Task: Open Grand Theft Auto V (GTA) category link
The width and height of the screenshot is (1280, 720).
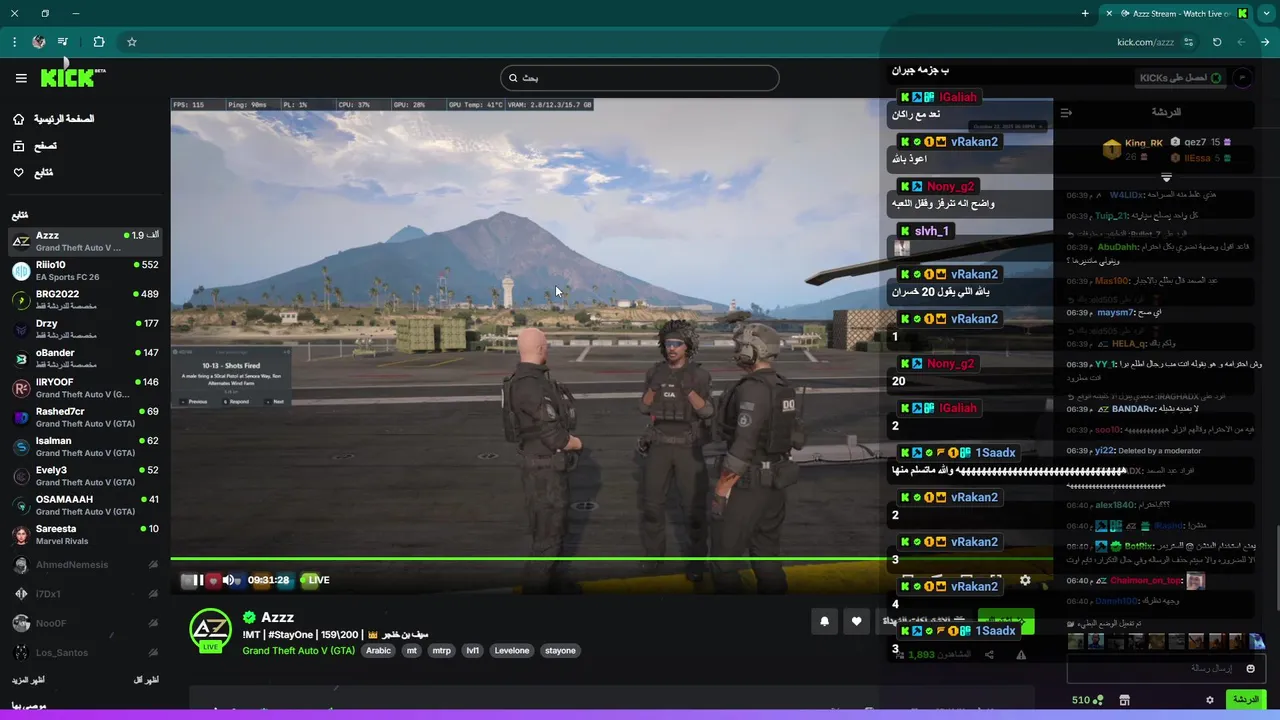Action: click(299, 650)
